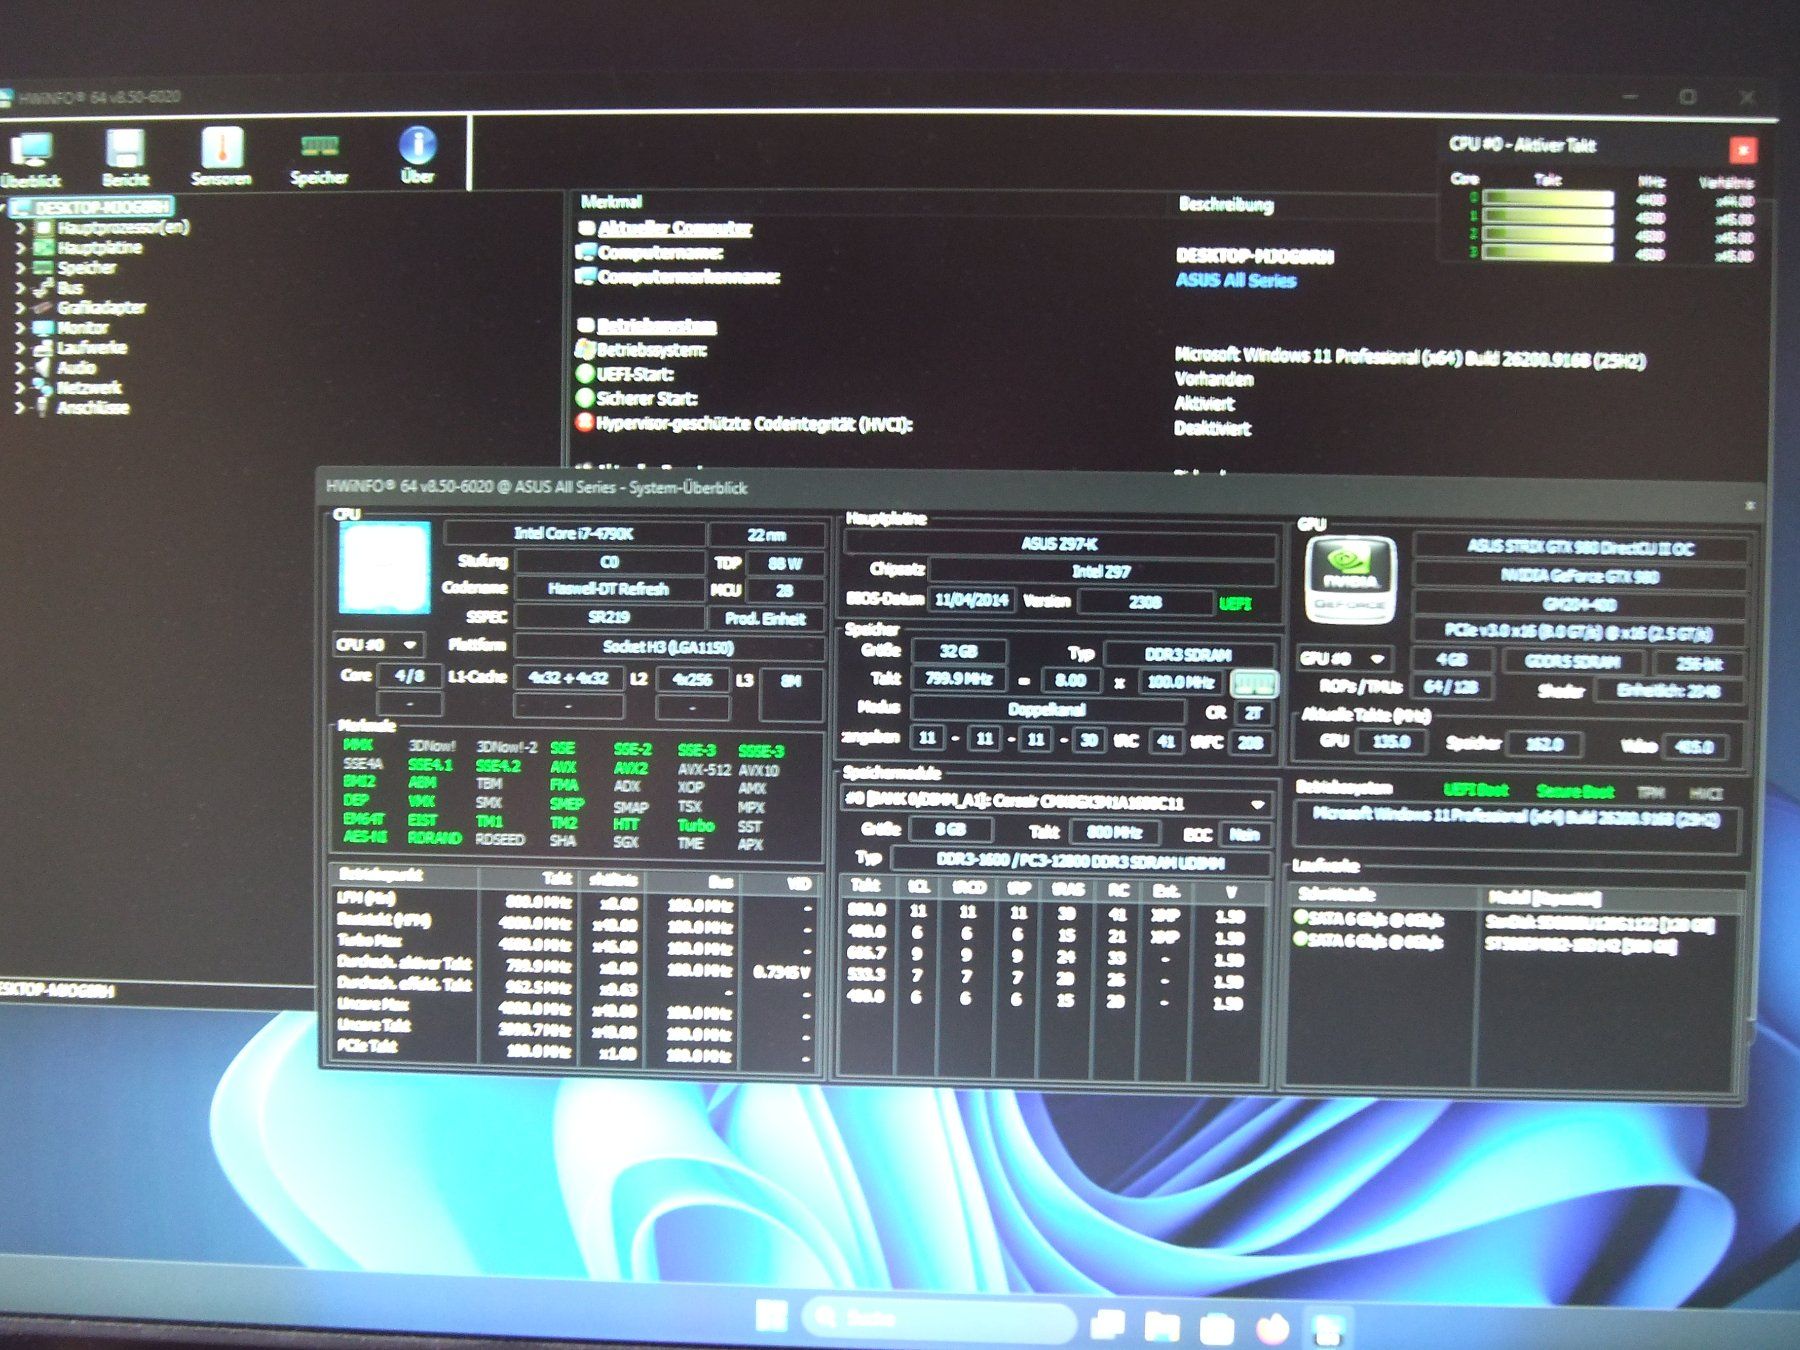
Task: Click the Merkmal column header
Action: (x=611, y=202)
